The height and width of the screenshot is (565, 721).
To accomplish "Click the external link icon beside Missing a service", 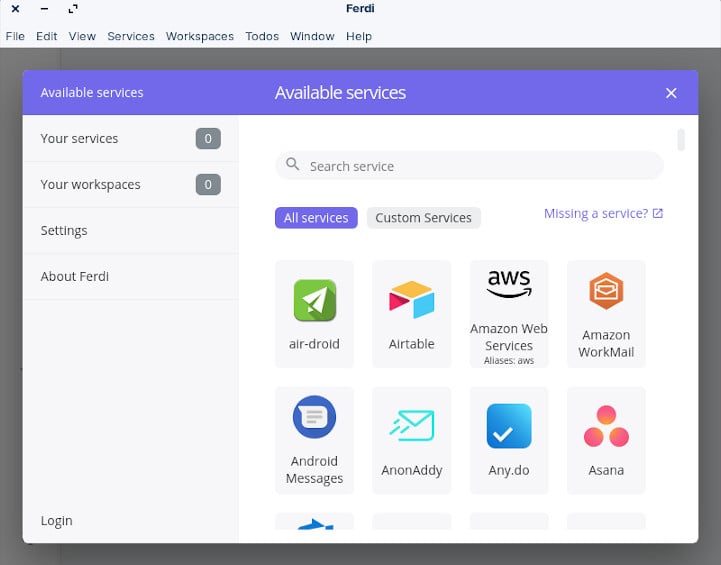I will (x=658, y=213).
